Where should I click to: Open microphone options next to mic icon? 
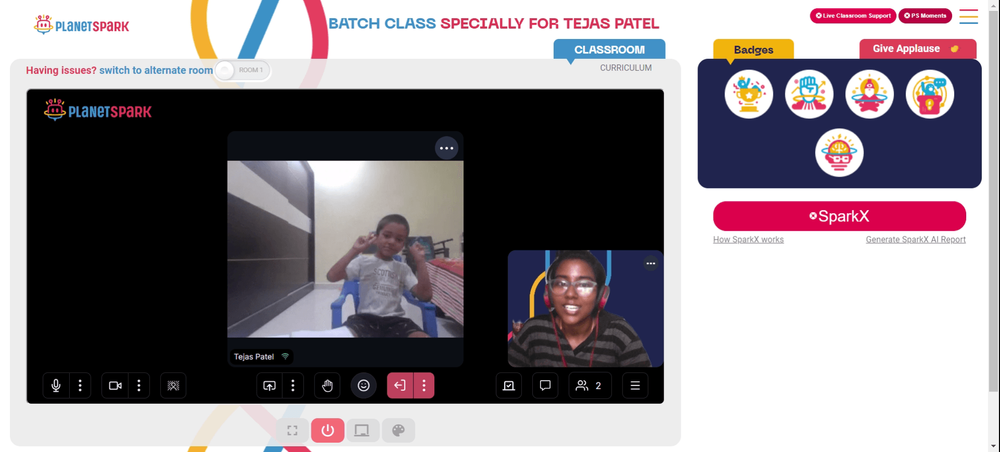[x=80, y=386]
